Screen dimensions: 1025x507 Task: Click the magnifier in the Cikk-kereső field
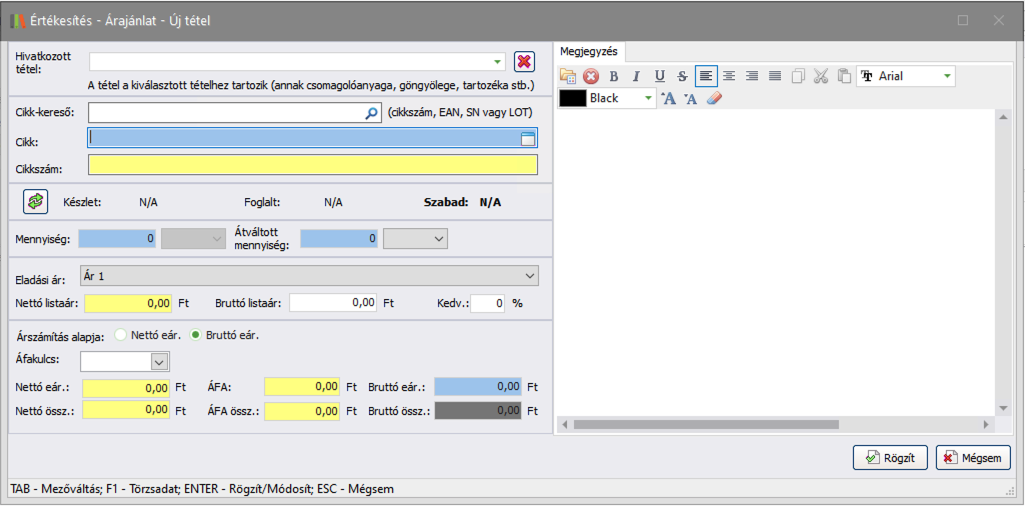(372, 114)
